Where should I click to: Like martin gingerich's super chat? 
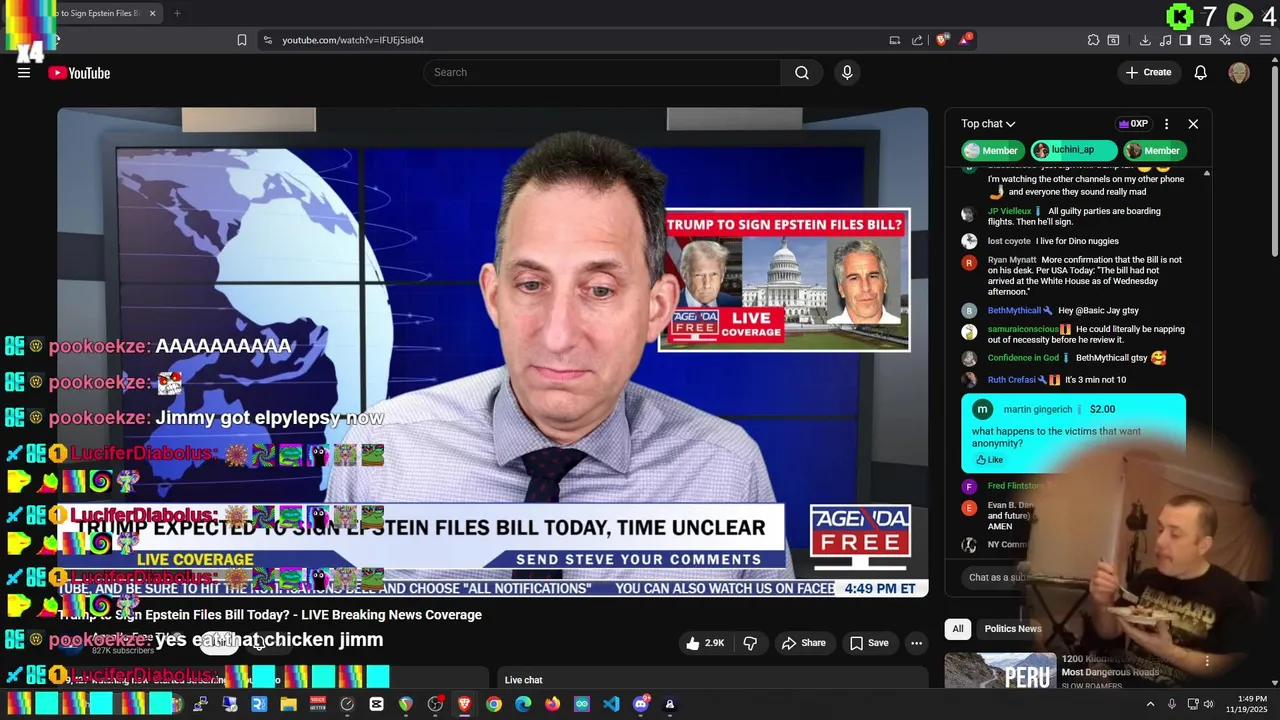pyautogui.click(x=989, y=460)
